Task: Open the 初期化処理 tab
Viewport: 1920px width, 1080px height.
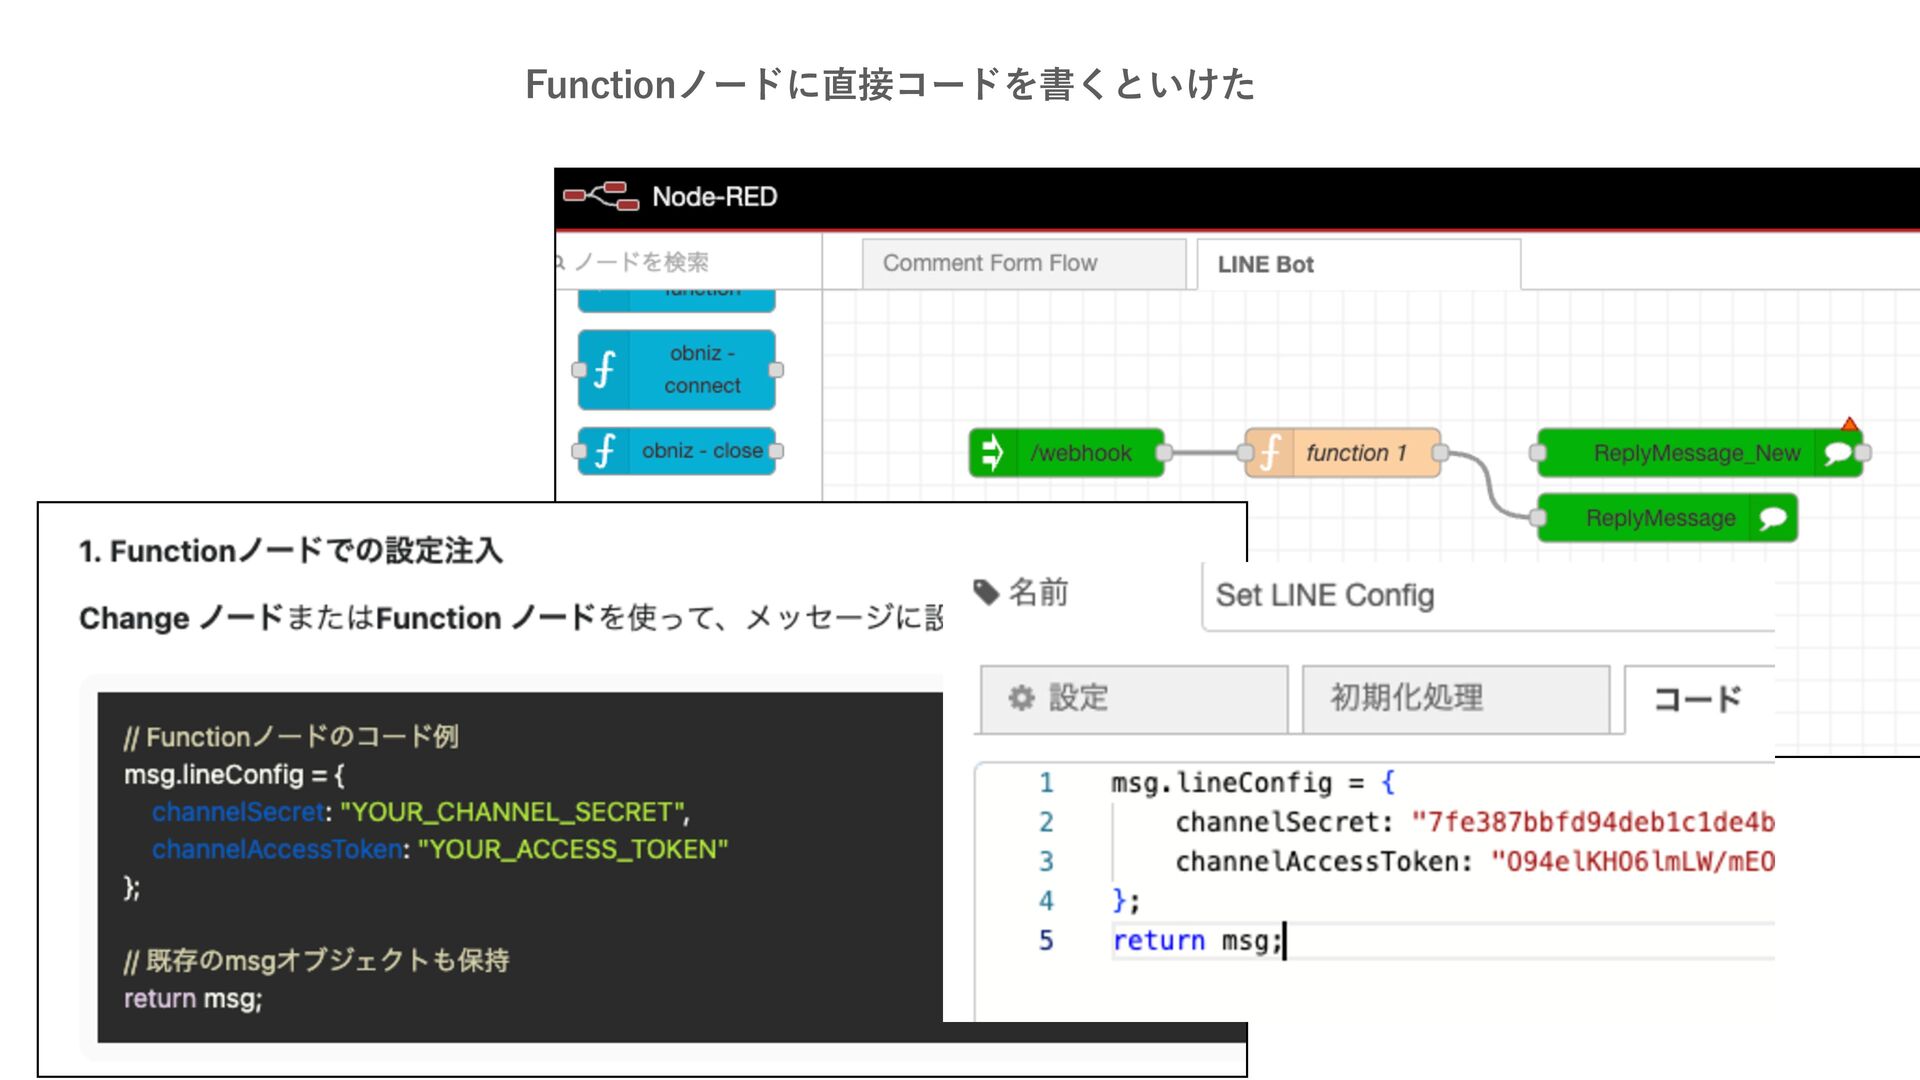Action: tap(1456, 698)
